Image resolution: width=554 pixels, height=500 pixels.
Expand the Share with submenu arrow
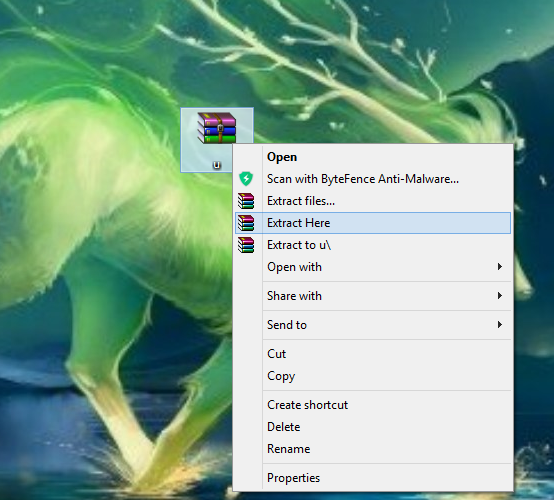tap(500, 296)
